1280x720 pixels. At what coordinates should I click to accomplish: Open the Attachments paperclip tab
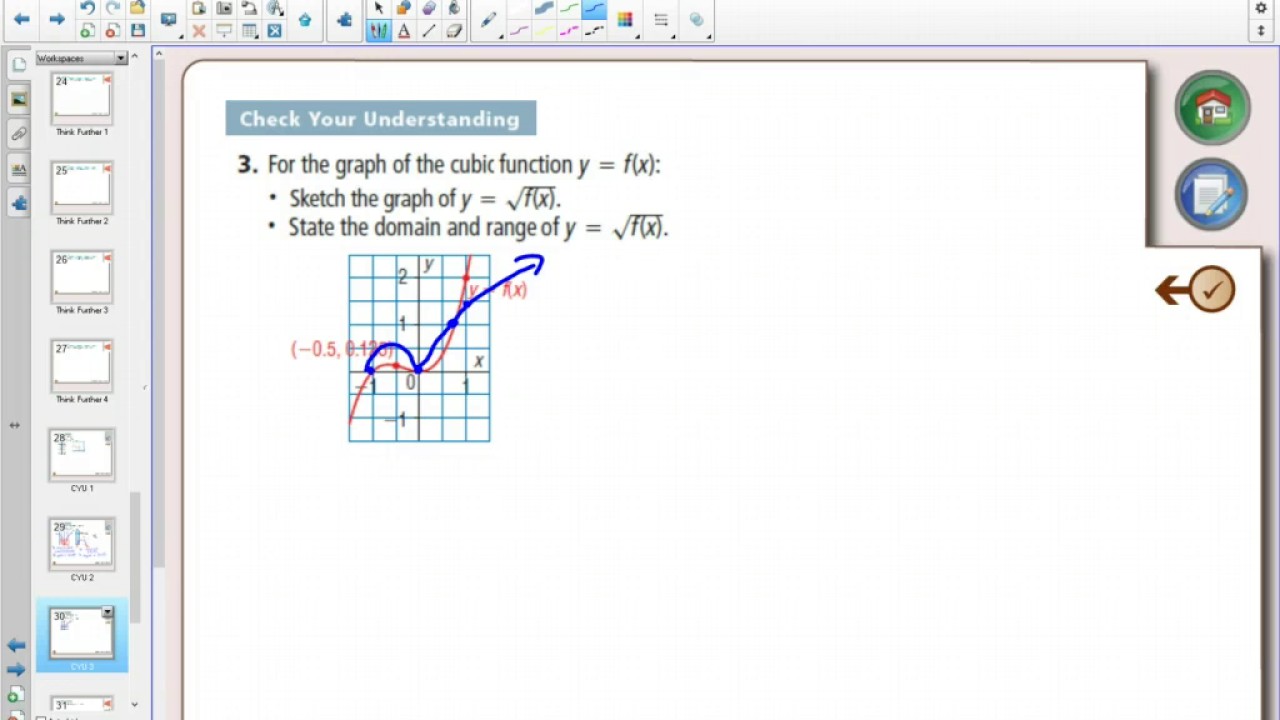click(x=19, y=133)
